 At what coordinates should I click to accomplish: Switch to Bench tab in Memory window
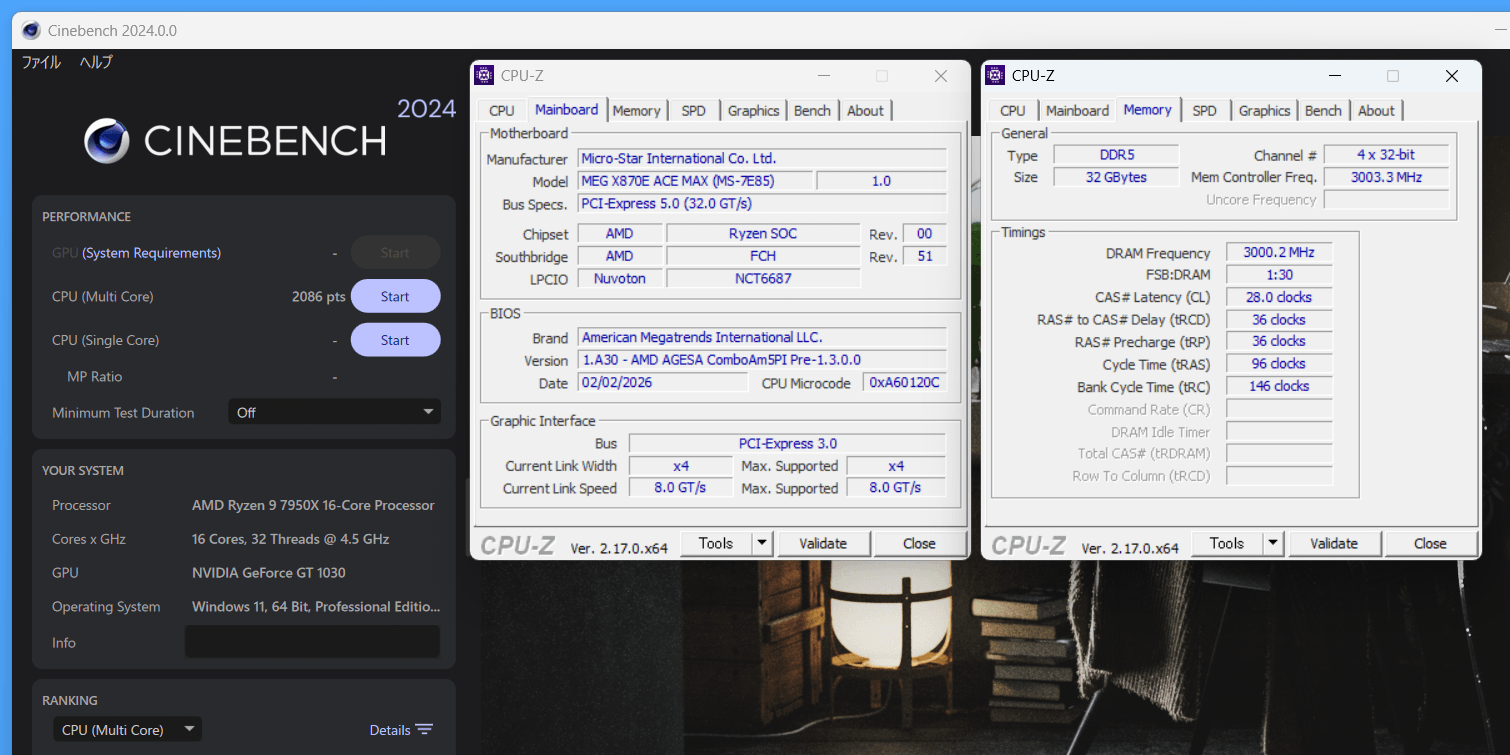coord(1323,111)
